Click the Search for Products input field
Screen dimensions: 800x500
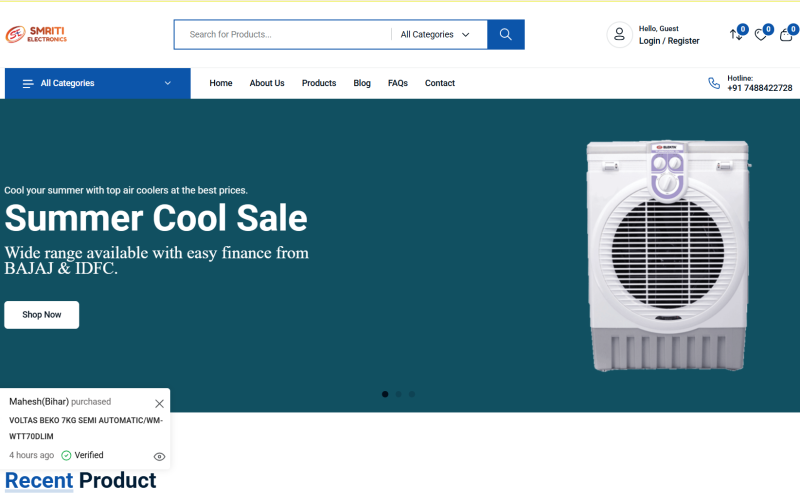[283, 35]
